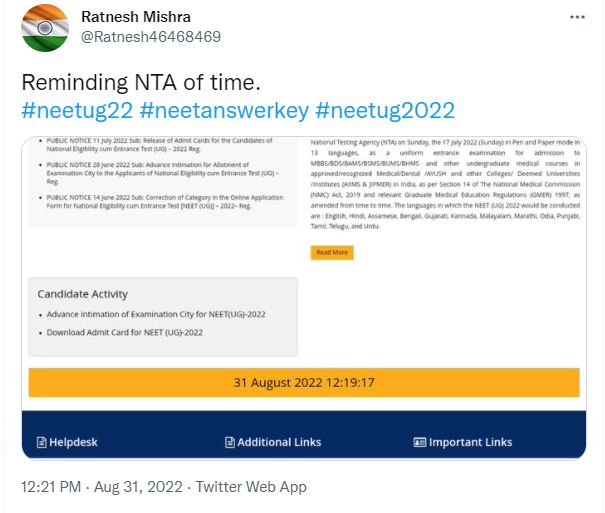Open the Ratnesh Mishra display name

[134, 17]
